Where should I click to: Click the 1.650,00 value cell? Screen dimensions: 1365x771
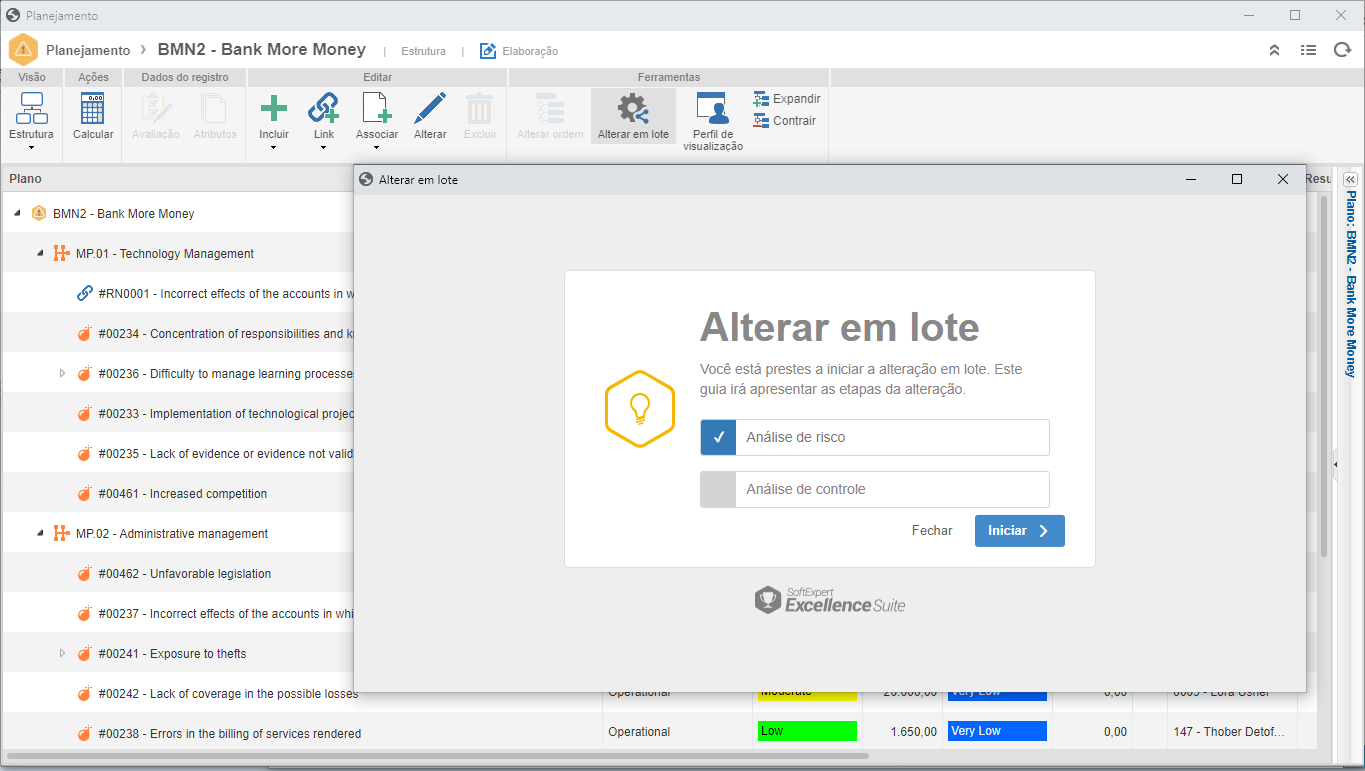(914, 732)
